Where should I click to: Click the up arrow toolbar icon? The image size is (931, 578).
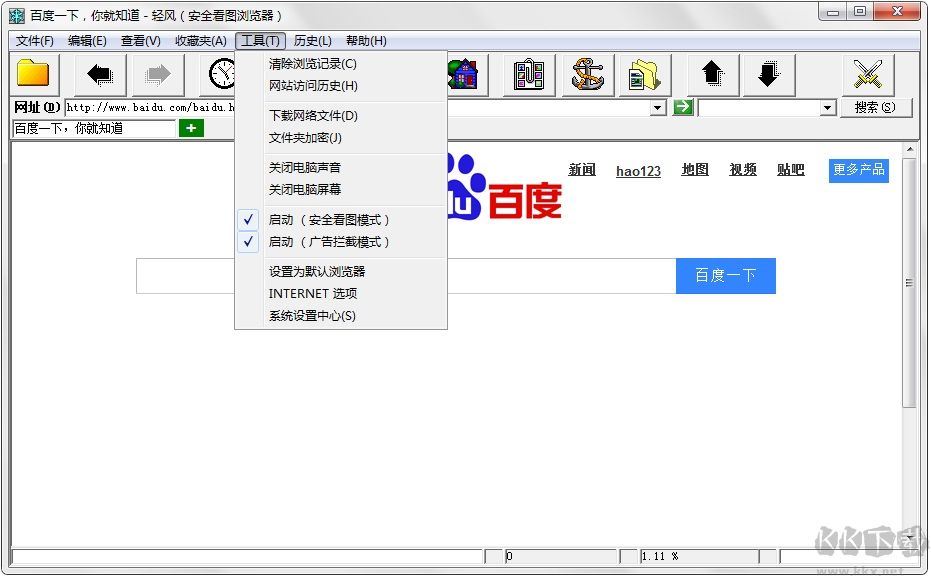pyautogui.click(x=710, y=73)
